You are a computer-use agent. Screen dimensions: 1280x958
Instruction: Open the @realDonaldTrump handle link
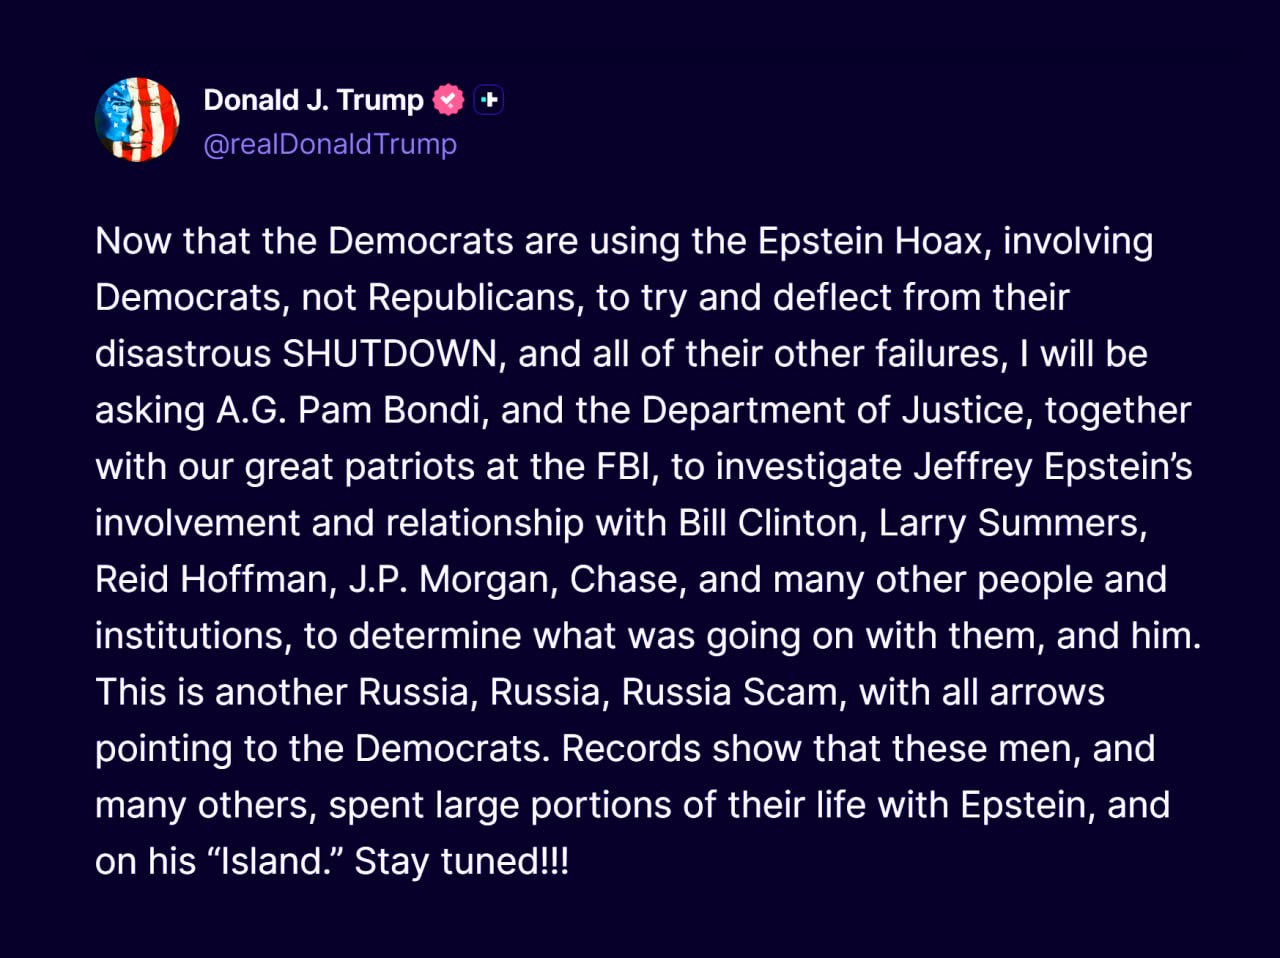[x=330, y=144]
